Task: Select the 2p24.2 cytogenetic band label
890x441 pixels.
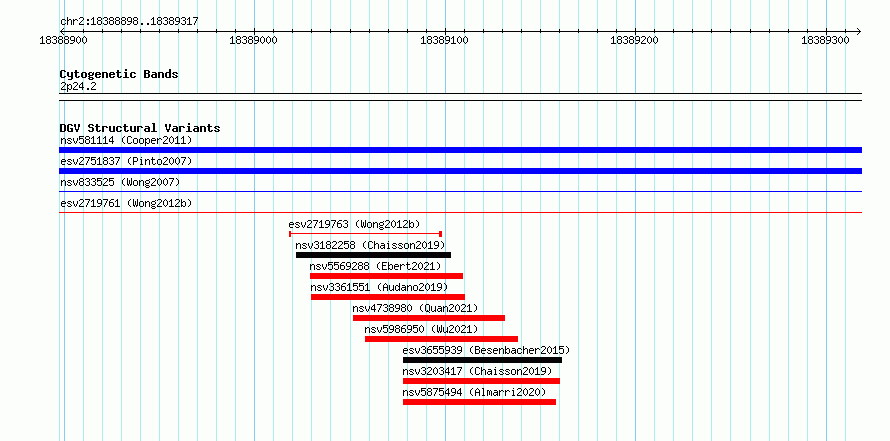Action: click(78, 86)
